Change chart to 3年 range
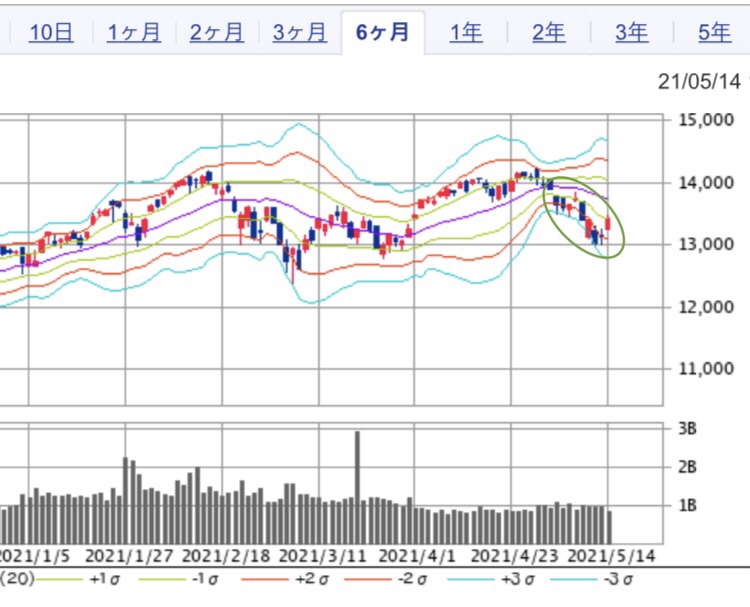750x607 pixels. tap(631, 33)
